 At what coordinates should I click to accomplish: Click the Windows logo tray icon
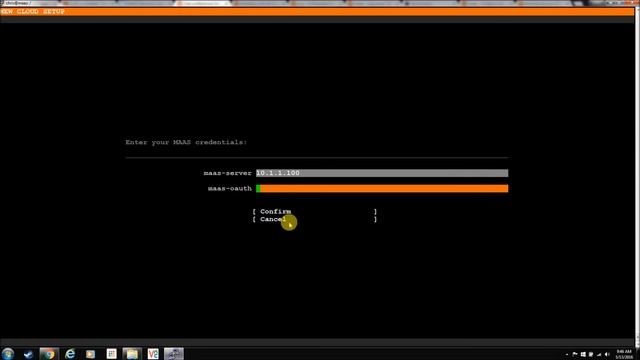pyautogui.click(x=583, y=354)
